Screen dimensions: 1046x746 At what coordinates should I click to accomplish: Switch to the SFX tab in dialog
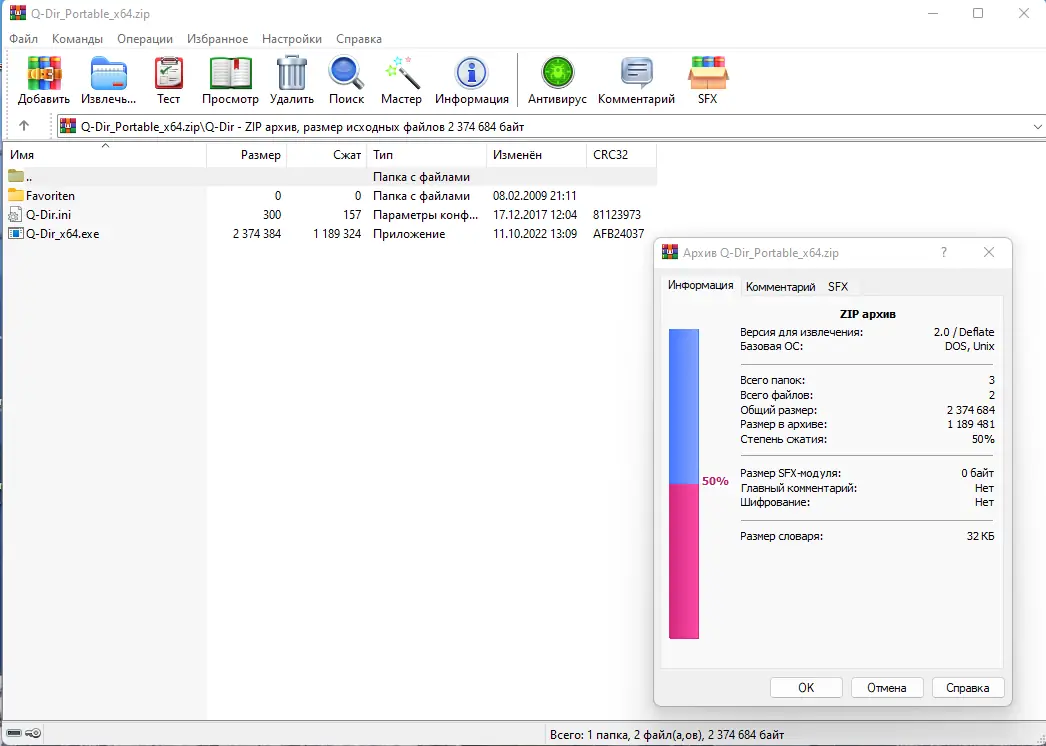pyautogui.click(x=838, y=287)
